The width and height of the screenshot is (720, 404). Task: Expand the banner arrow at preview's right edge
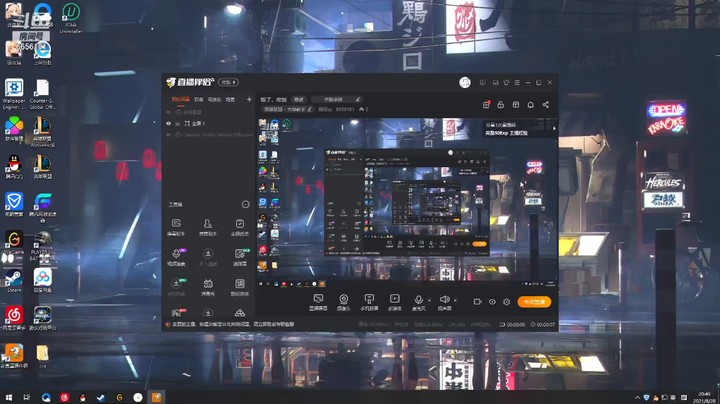click(x=554, y=129)
